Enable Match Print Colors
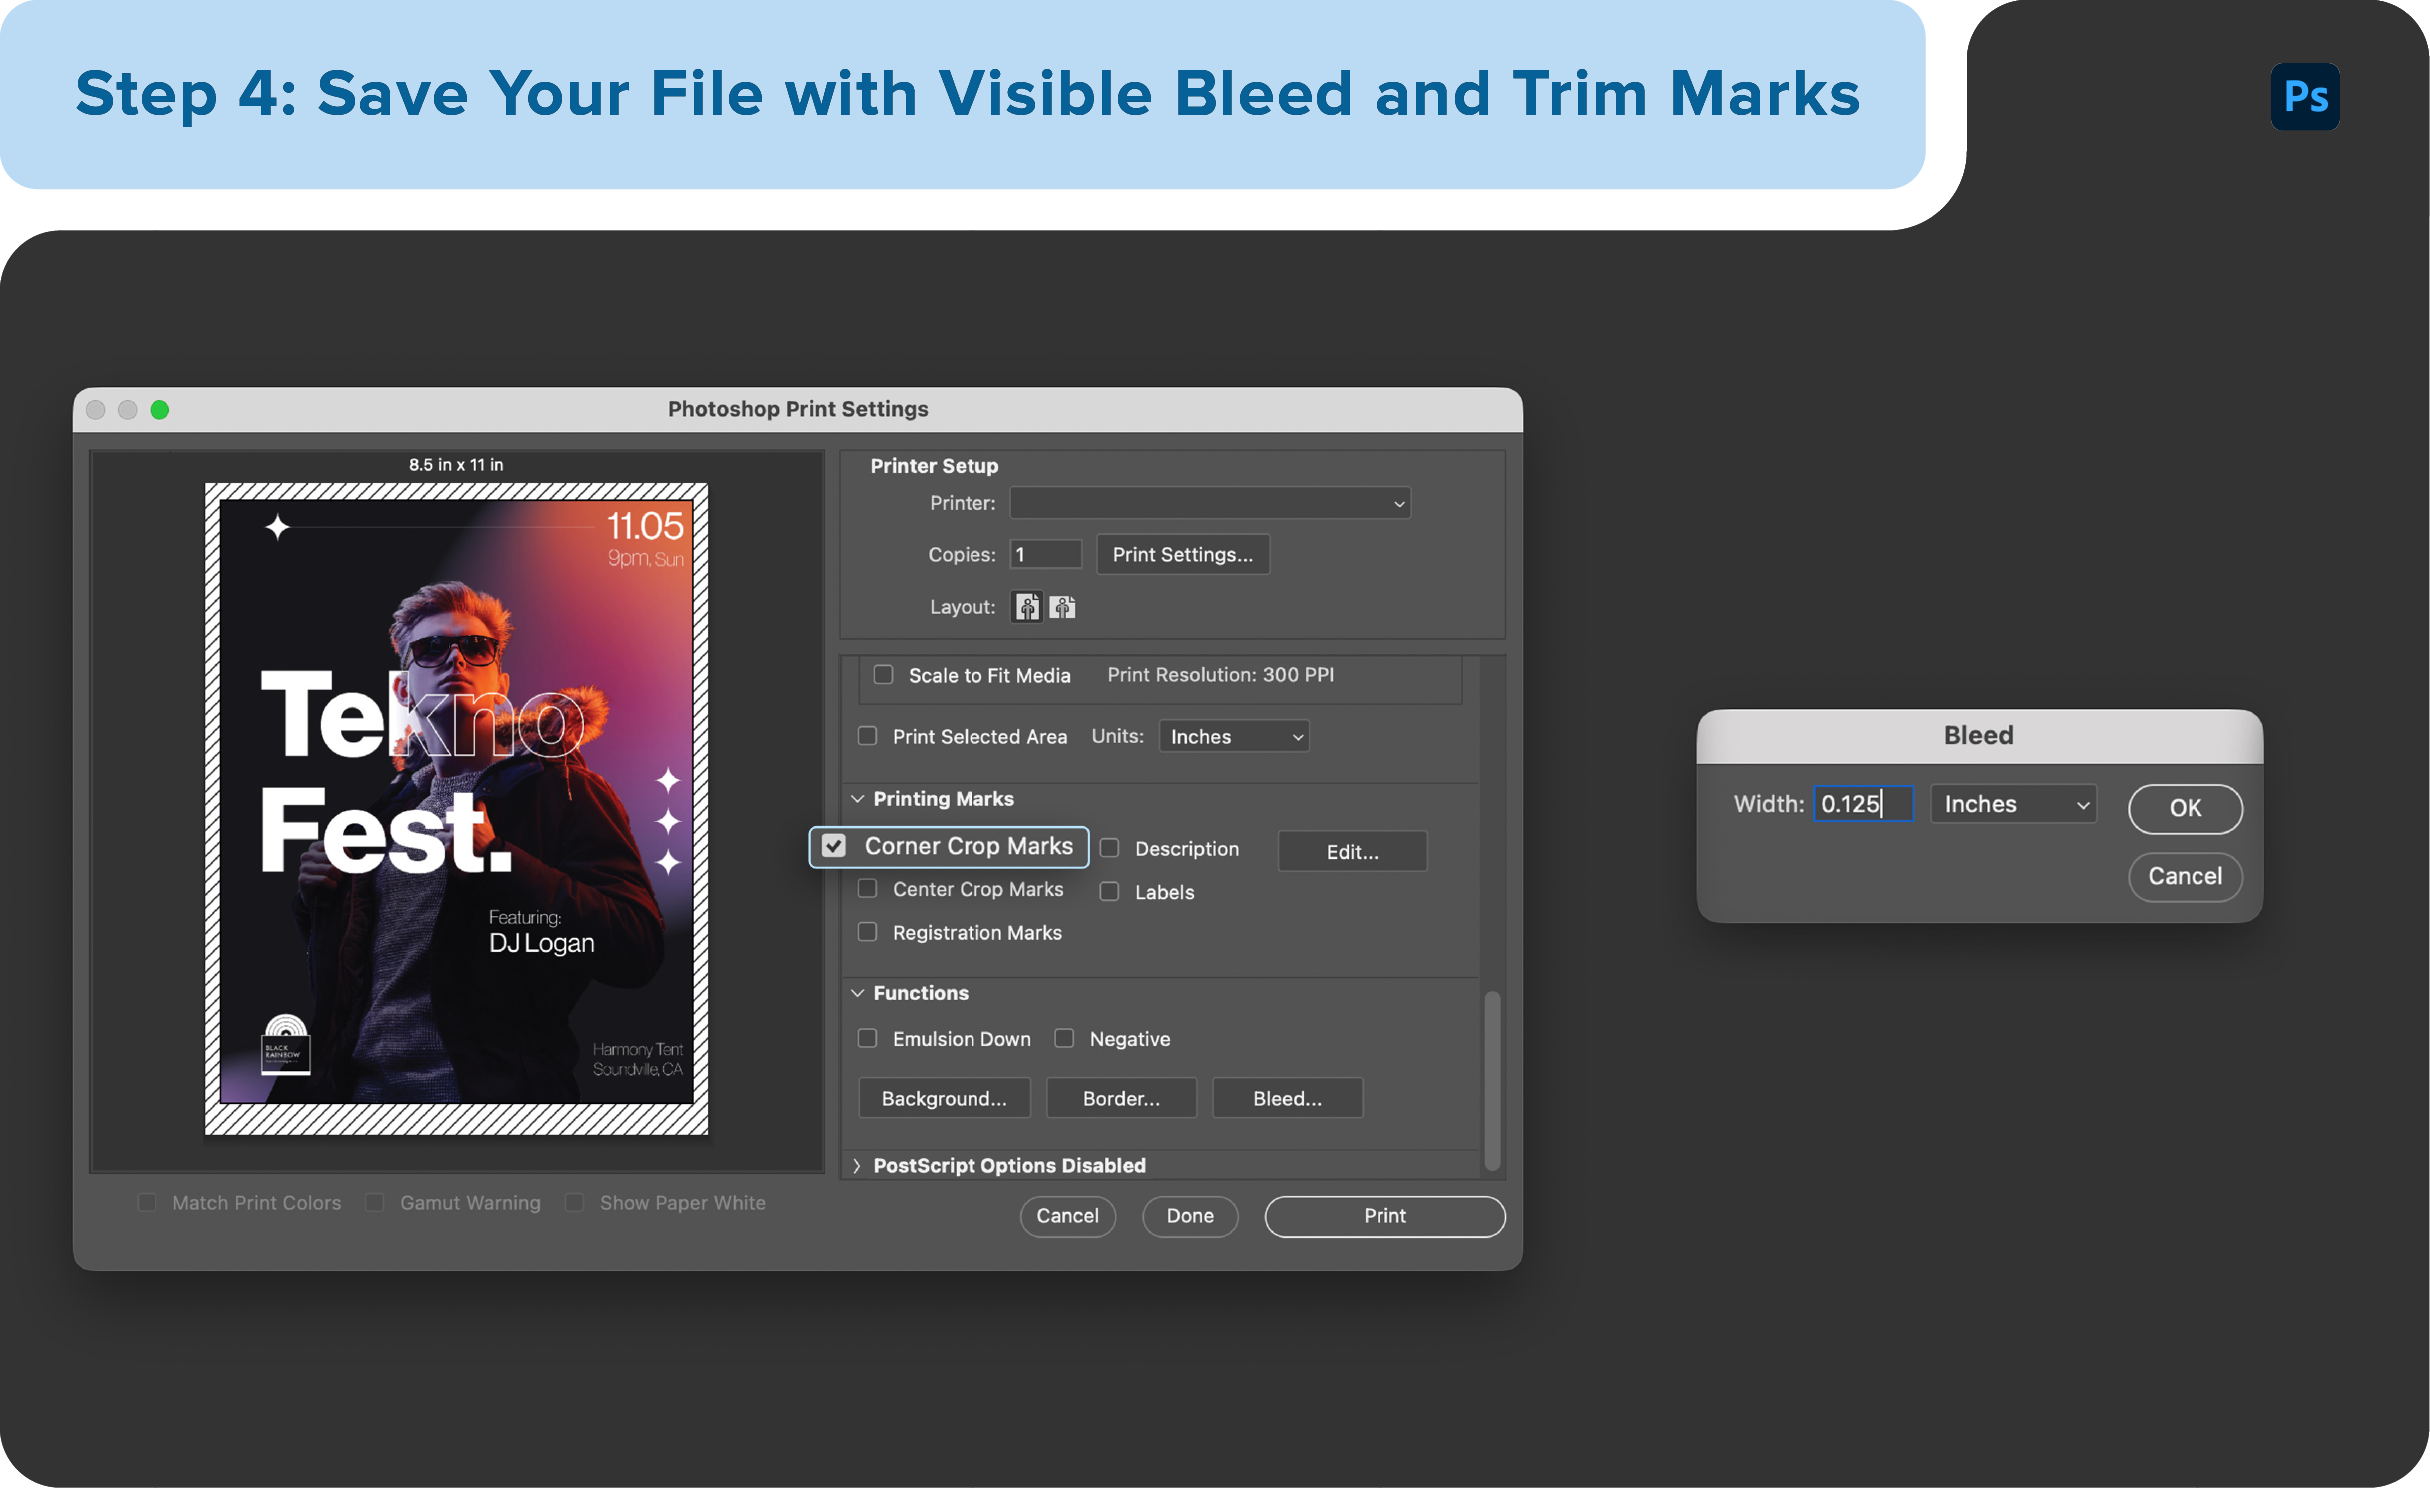 tap(147, 1202)
